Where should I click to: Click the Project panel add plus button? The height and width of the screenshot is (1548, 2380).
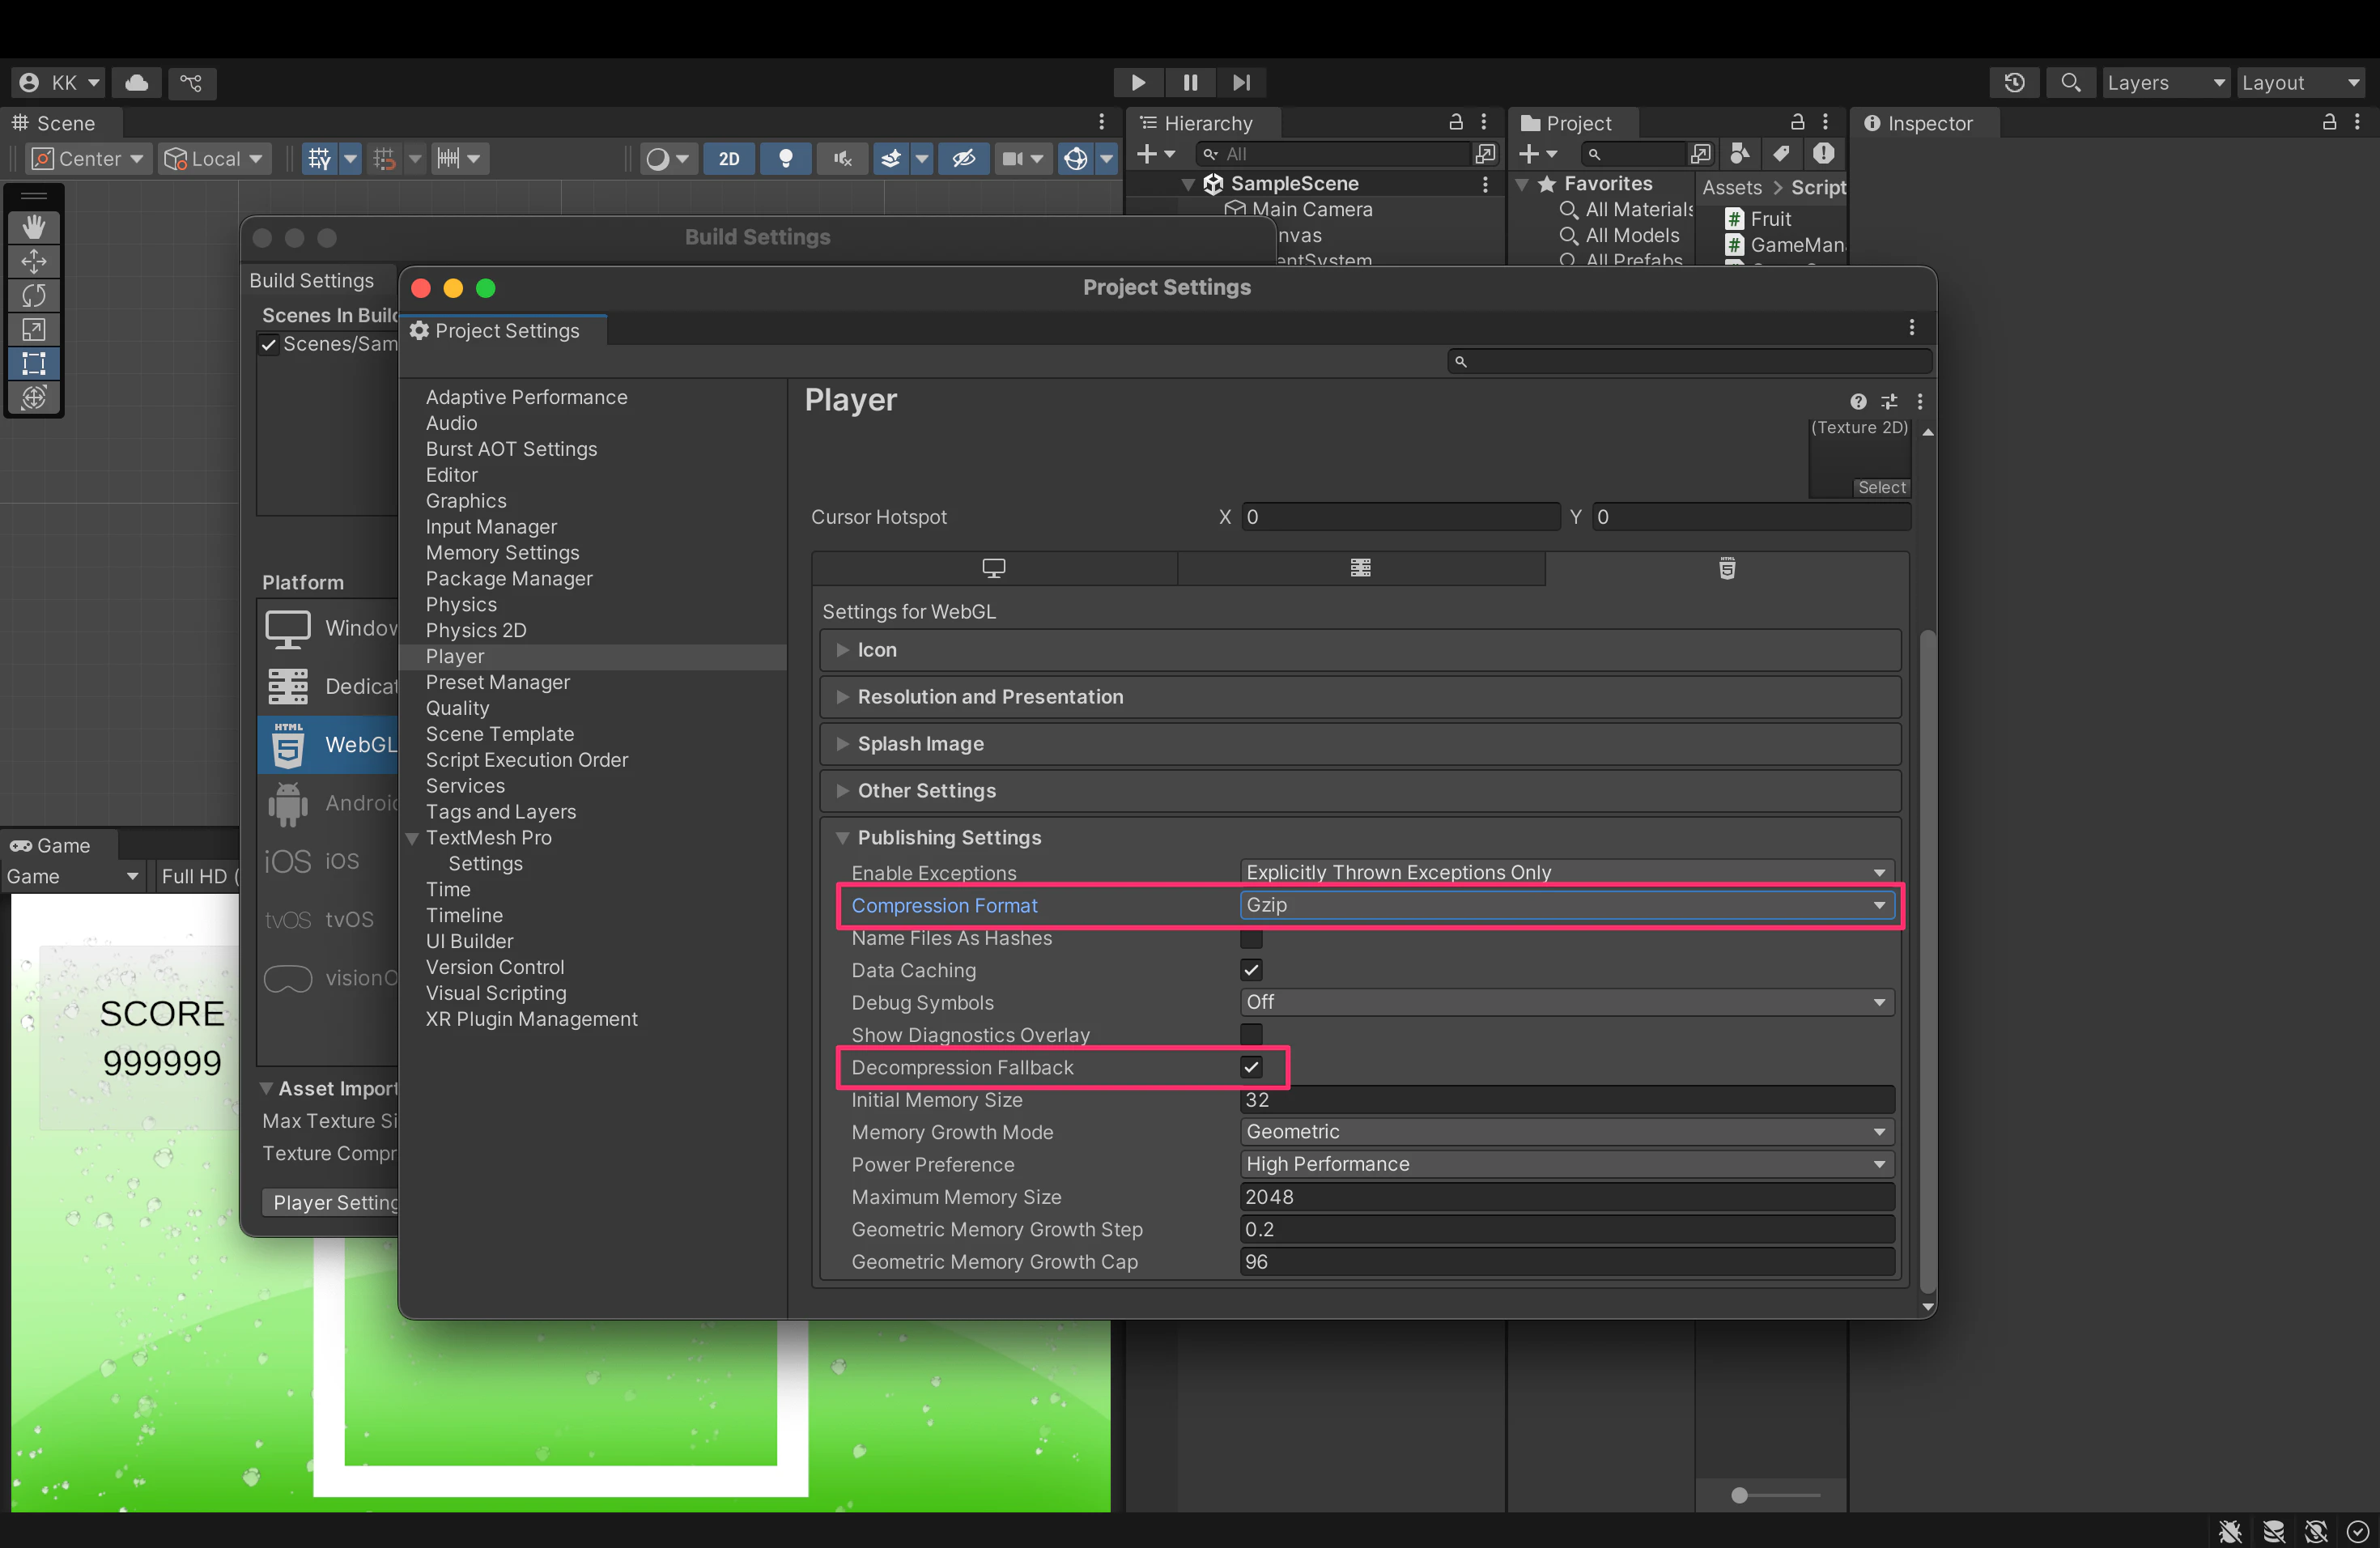[x=1529, y=154]
